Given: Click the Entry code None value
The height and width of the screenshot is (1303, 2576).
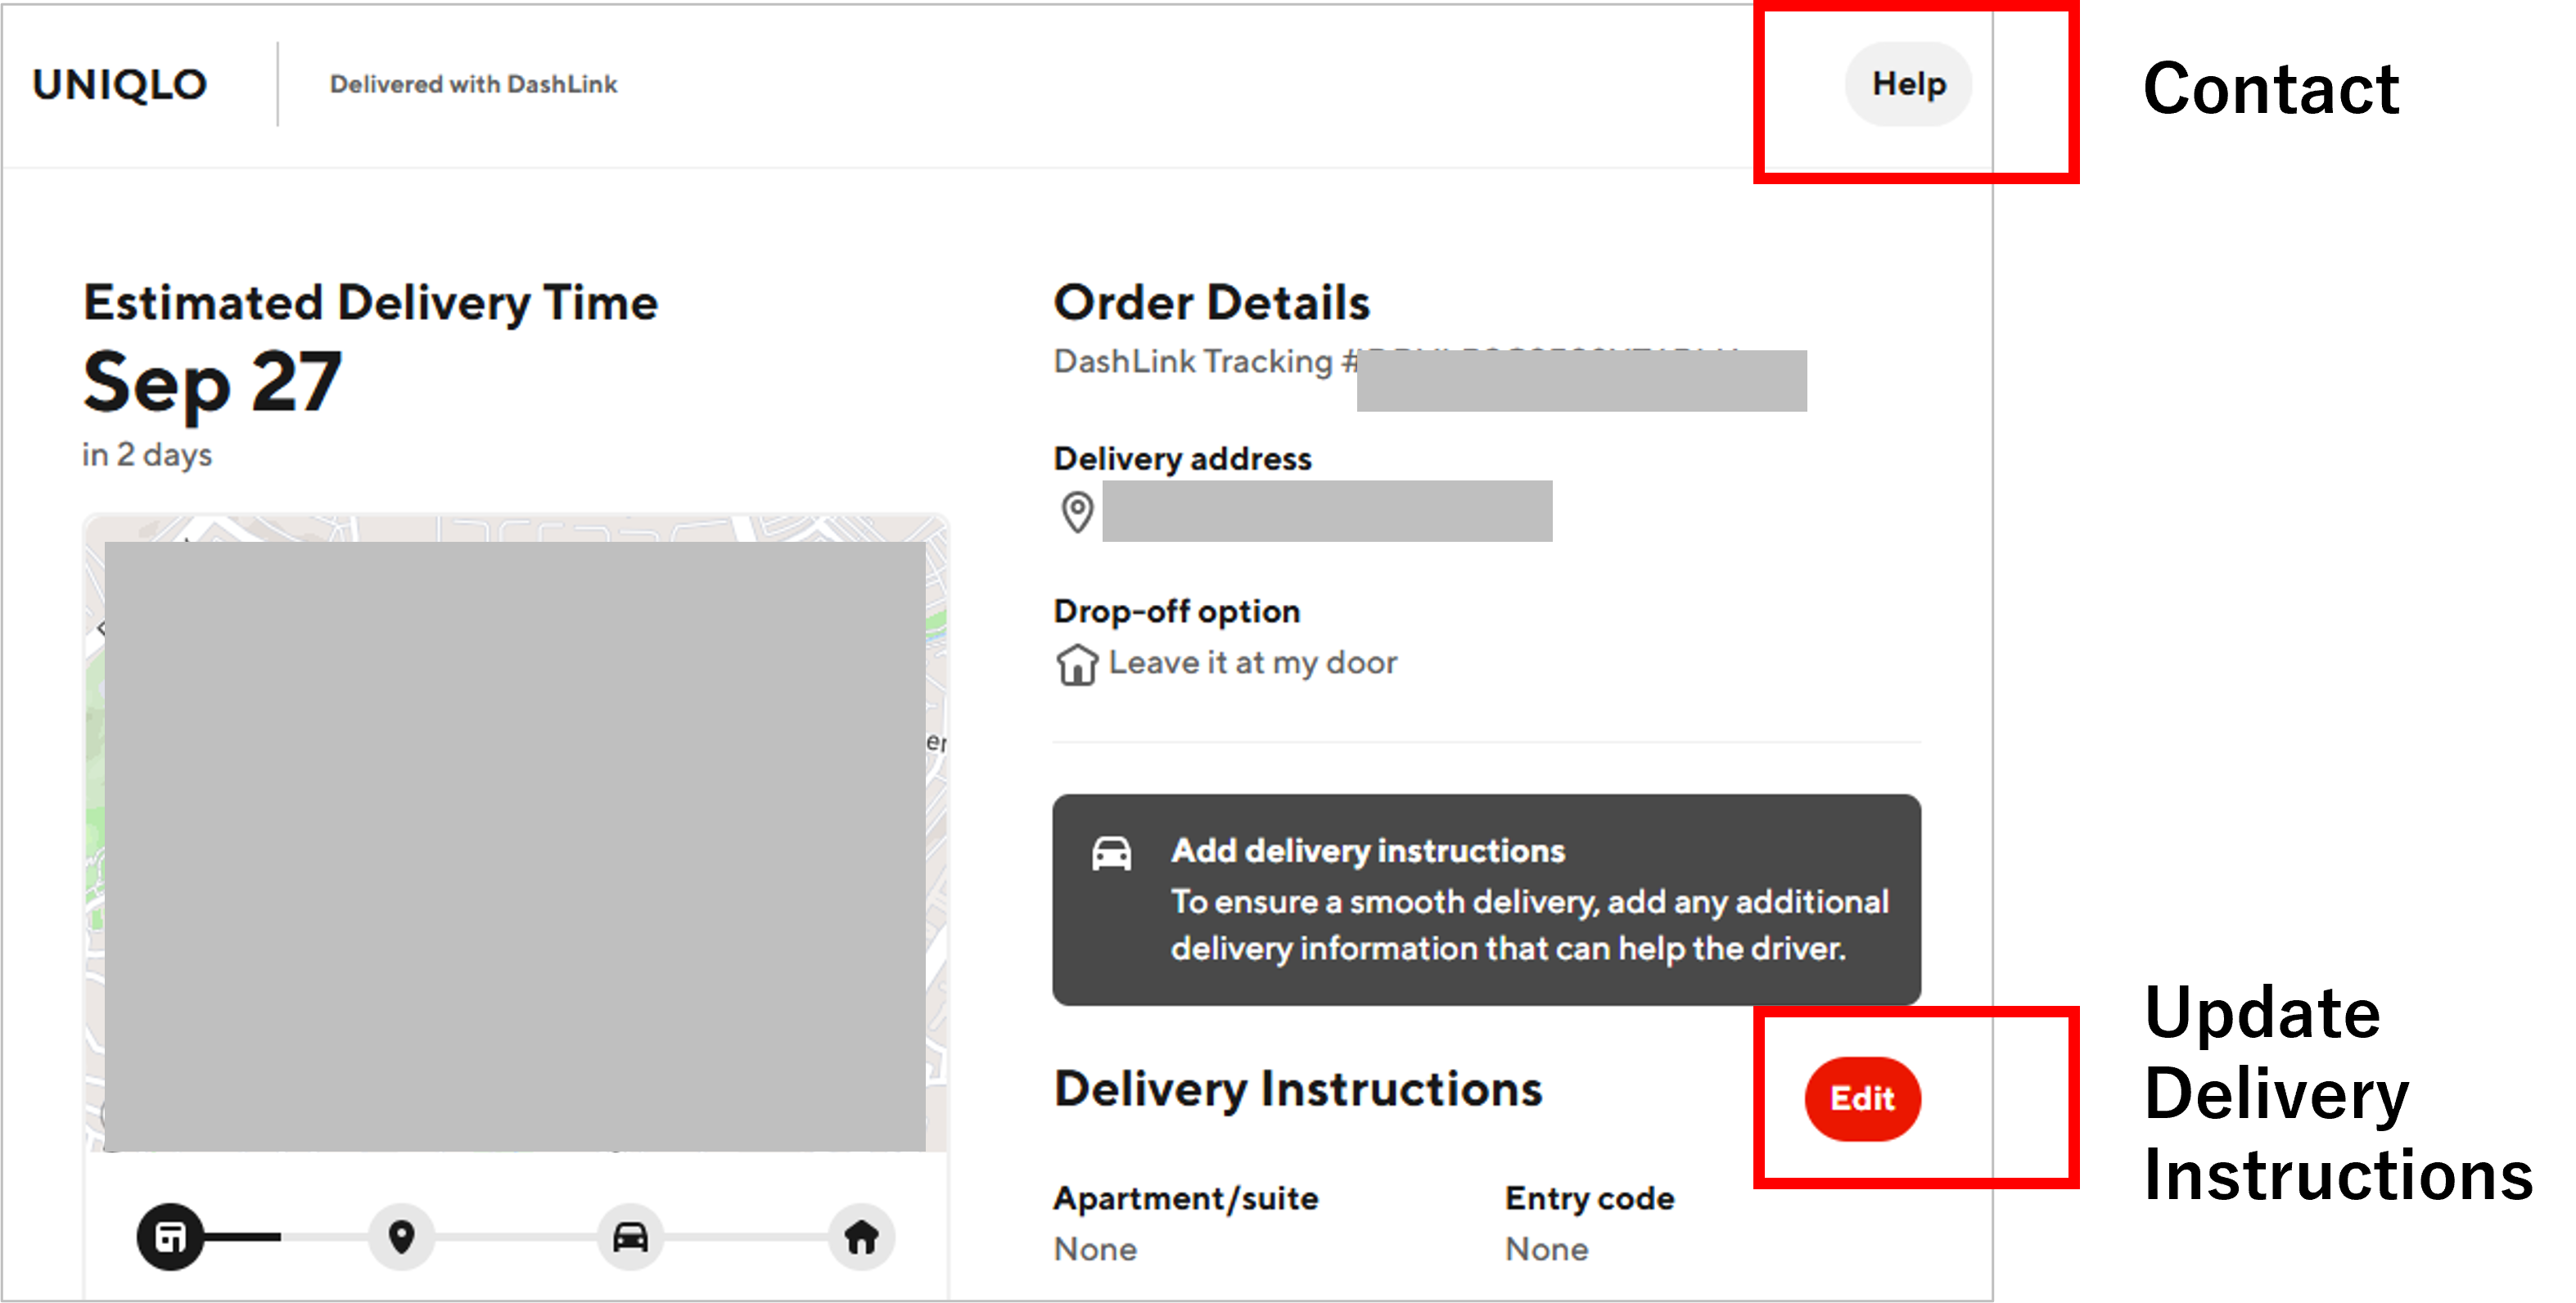Looking at the screenshot, I should point(1546,1249).
